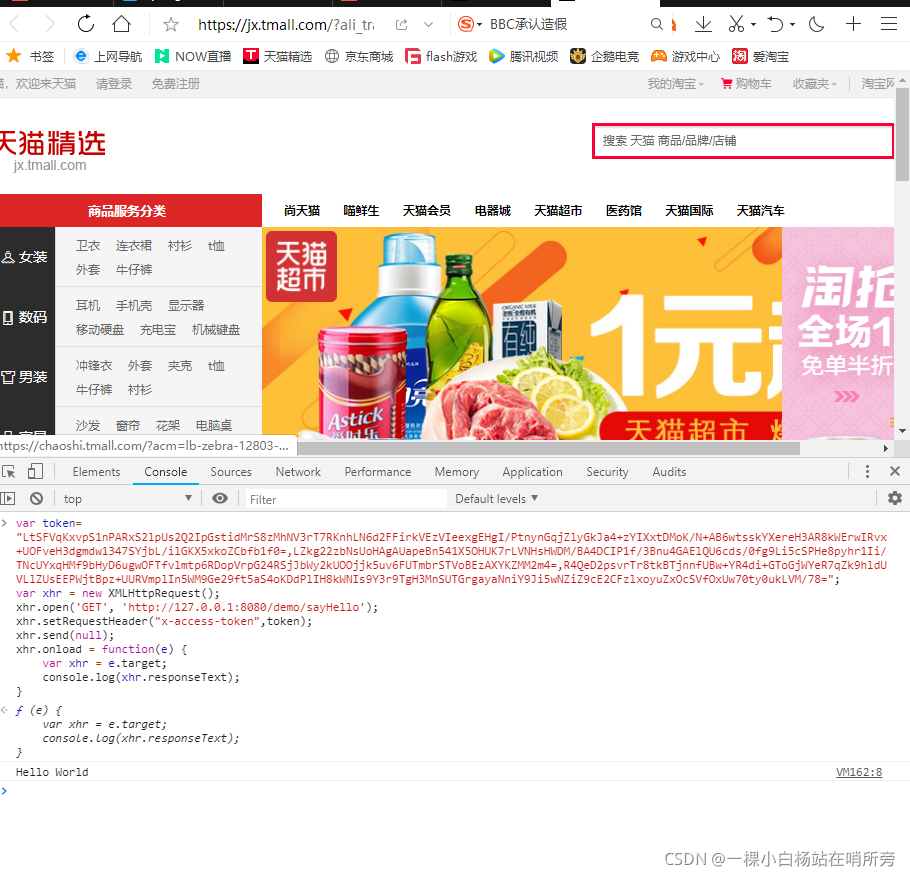Viewport: 910px width, 876px height.
Task: Open the downloads icon
Action: click(703, 24)
